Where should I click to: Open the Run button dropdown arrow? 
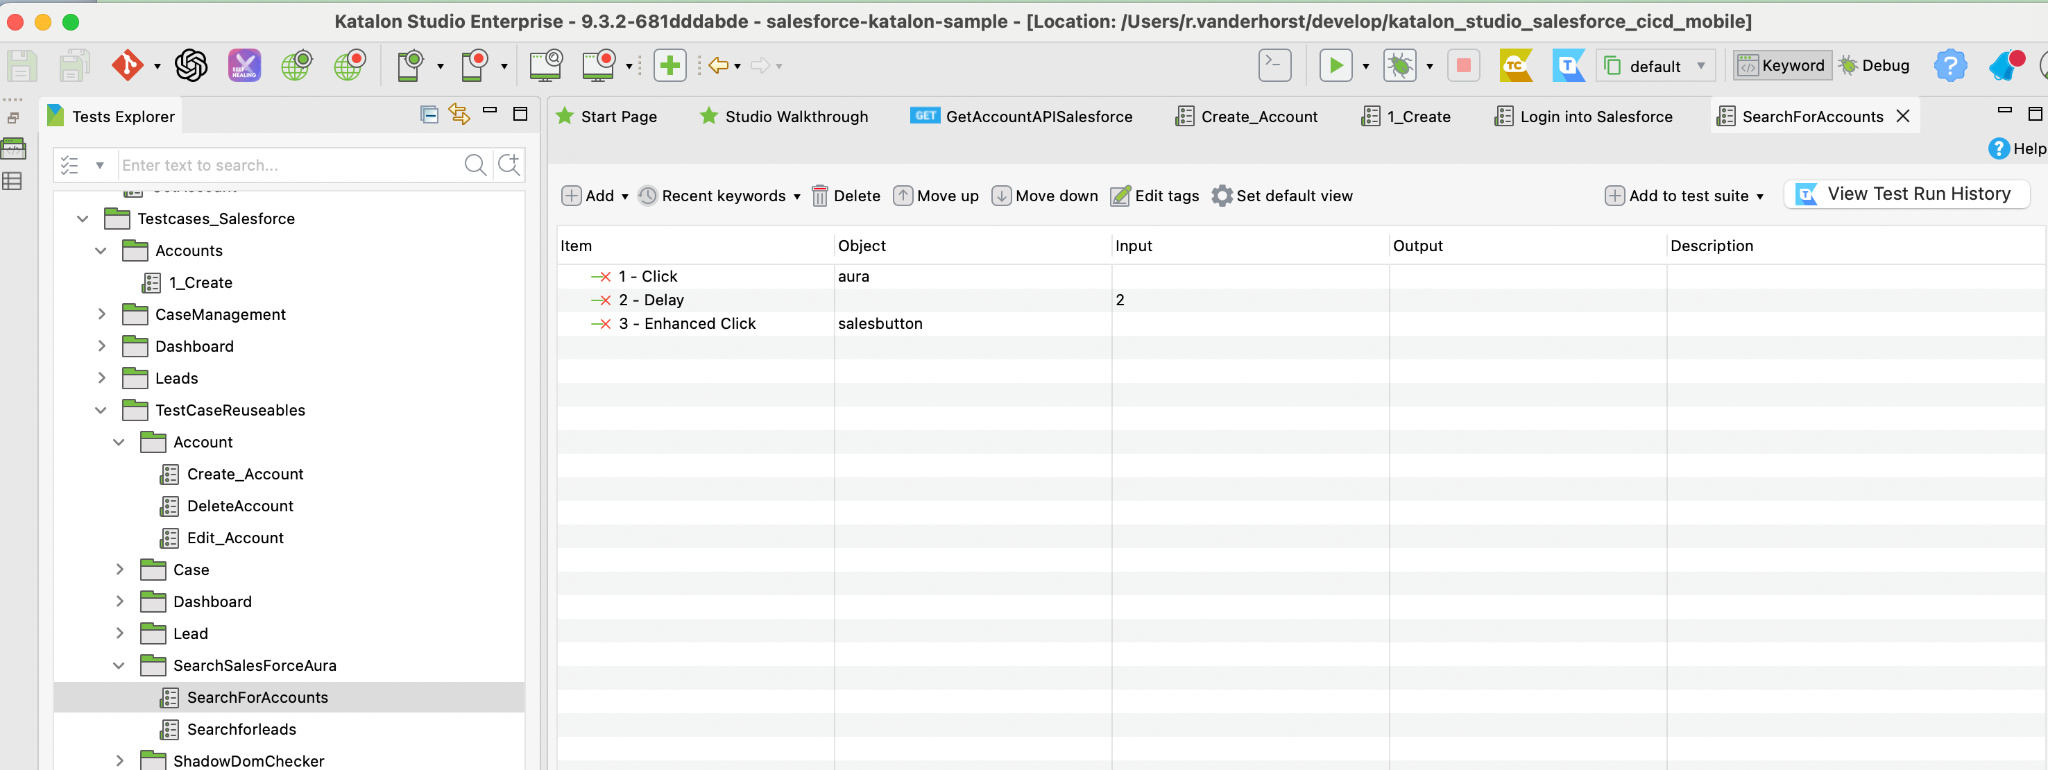[x=1366, y=67]
